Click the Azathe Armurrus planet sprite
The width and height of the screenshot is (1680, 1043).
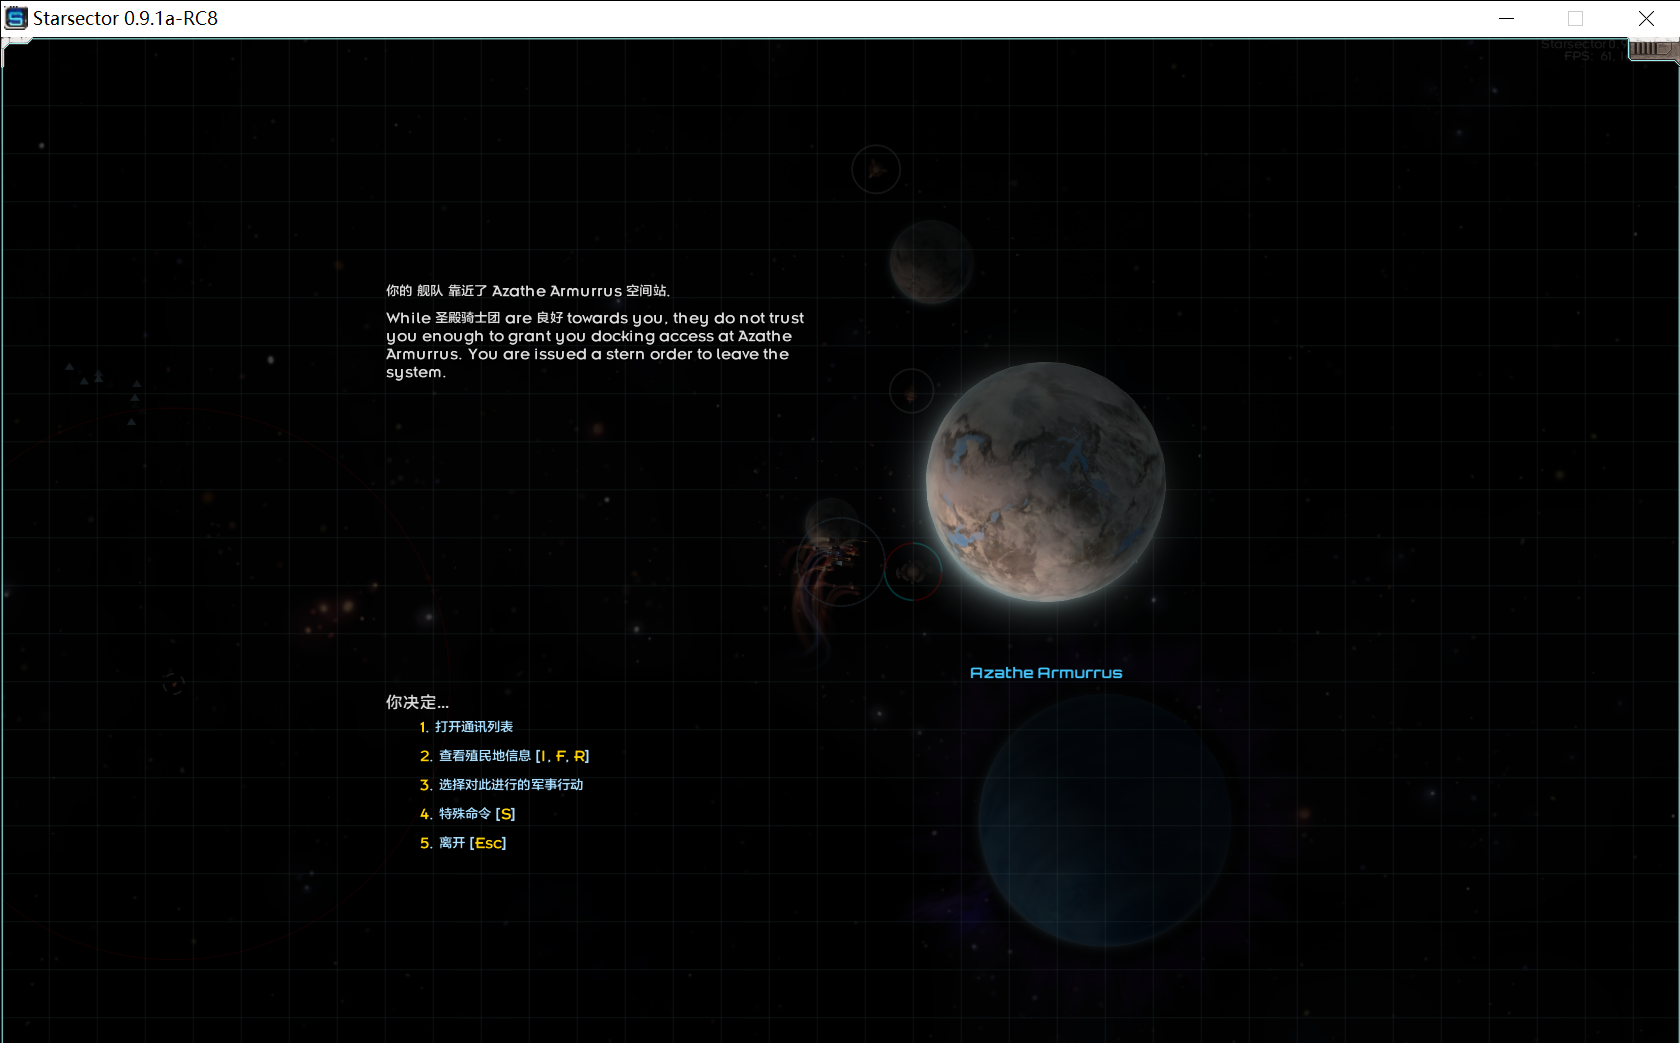click(1045, 482)
